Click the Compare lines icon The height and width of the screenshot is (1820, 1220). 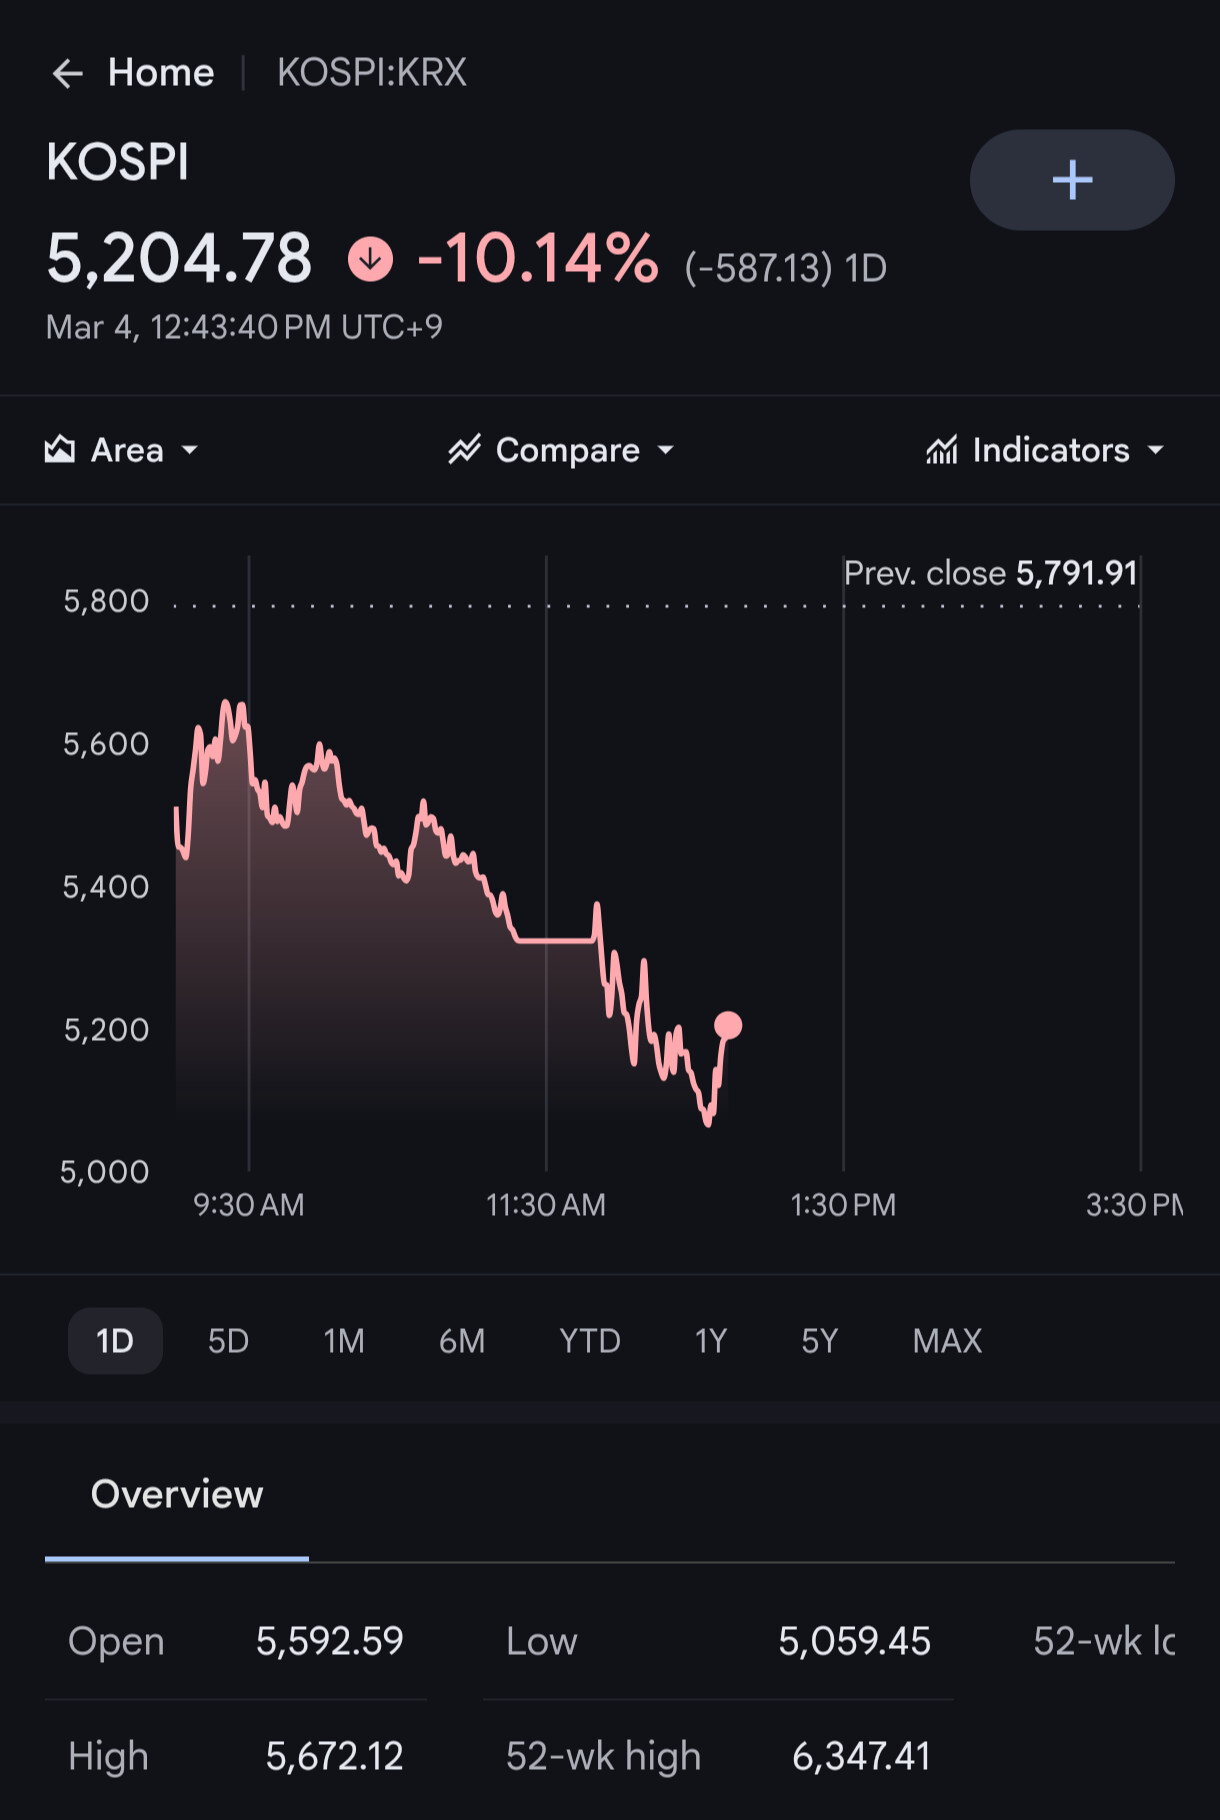click(x=465, y=450)
